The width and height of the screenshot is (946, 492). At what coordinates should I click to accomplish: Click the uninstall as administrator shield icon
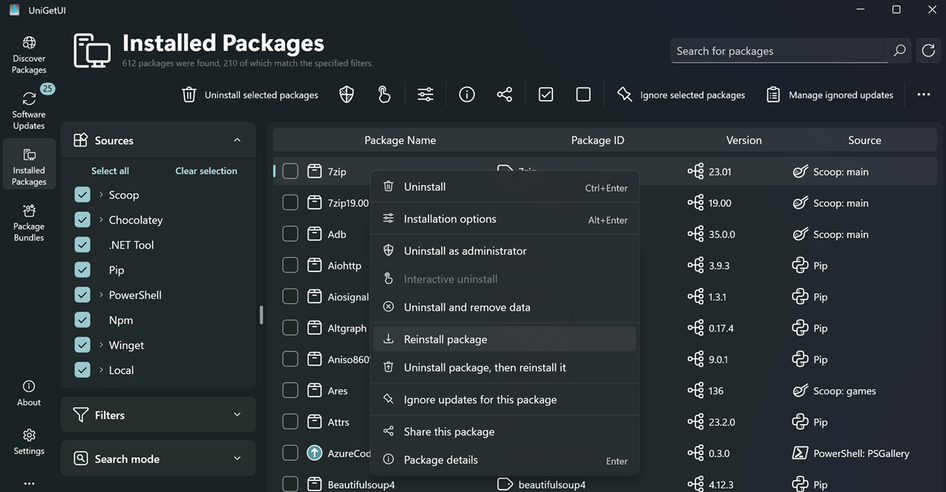tap(346, 95)
